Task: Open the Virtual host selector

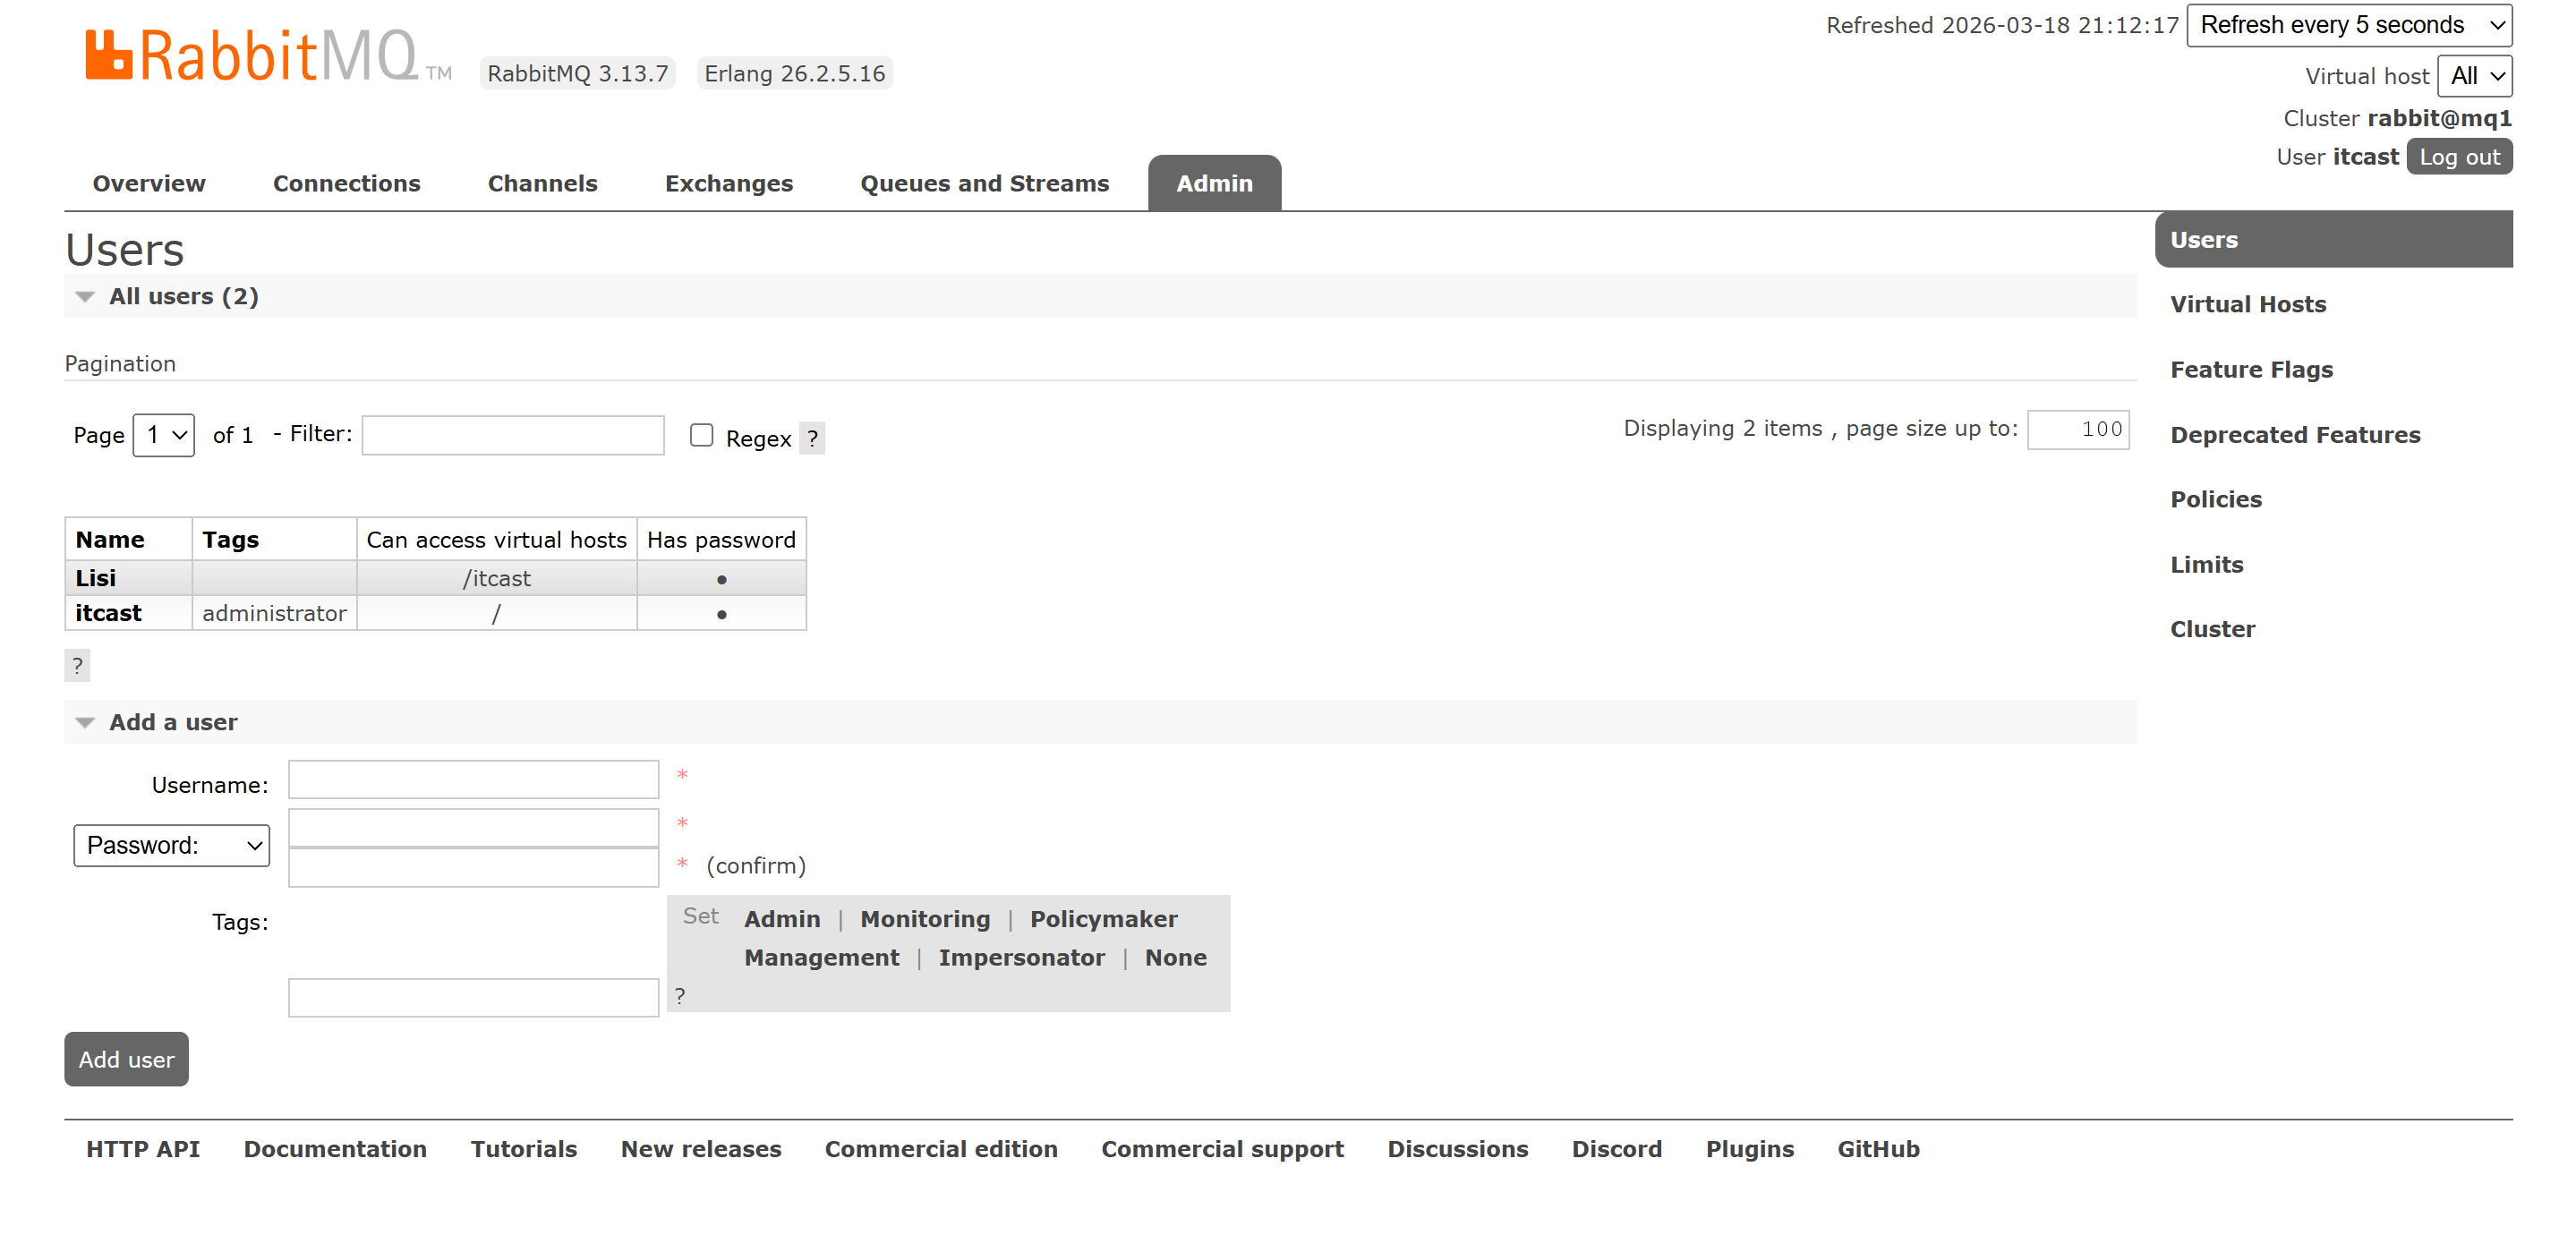Action: pyautogui.click(x=2475, y=76)
